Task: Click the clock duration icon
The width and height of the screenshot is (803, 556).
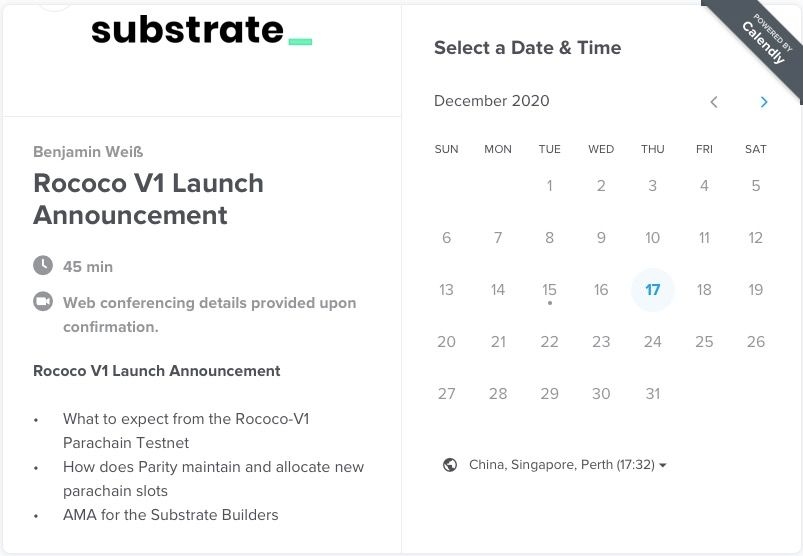Action: [43, 265]
